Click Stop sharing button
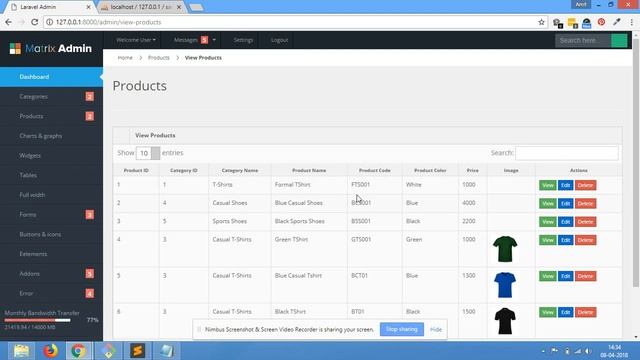Image resolution: width=640 pixels, height=360 pixels. tap(402, 329)
